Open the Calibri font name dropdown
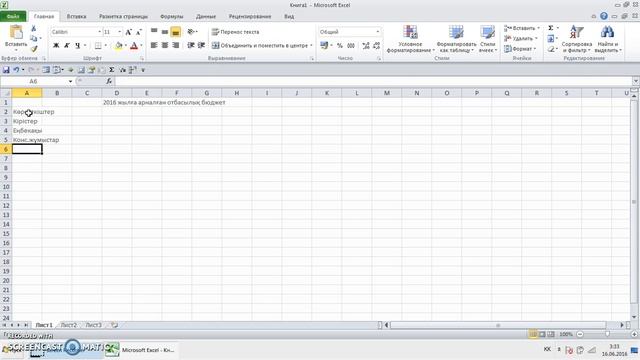 99,32
